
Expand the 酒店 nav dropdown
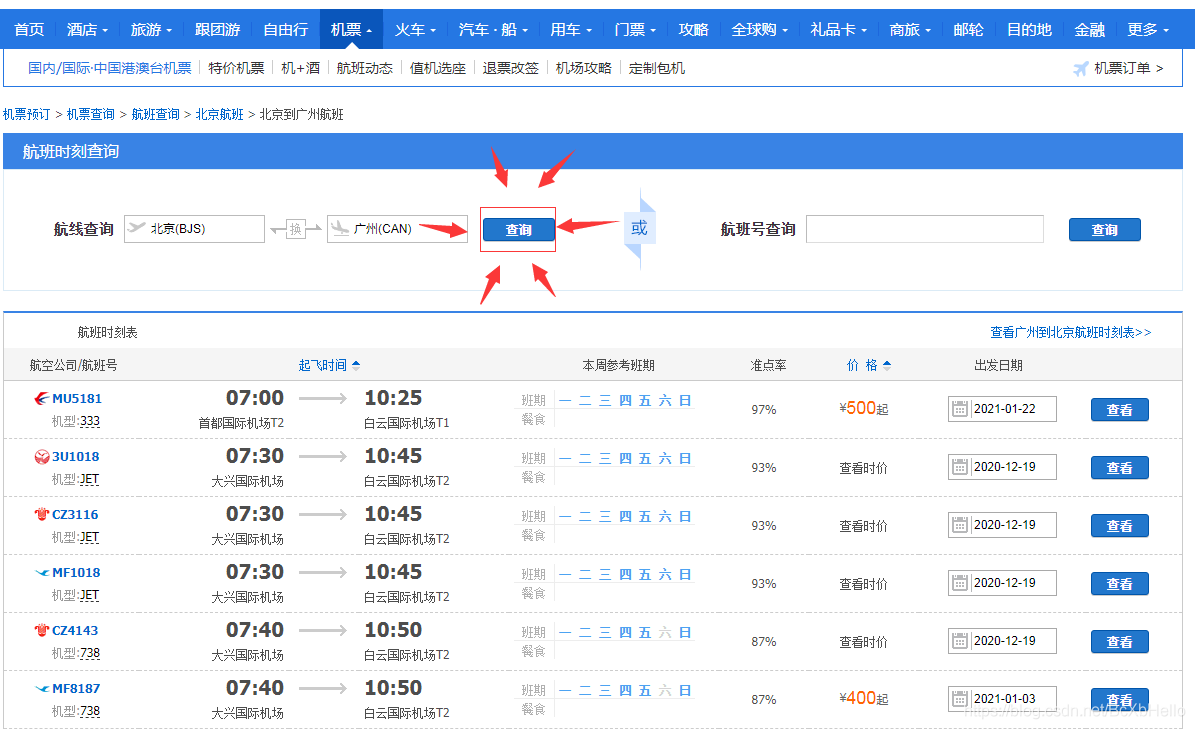(87, 30)
